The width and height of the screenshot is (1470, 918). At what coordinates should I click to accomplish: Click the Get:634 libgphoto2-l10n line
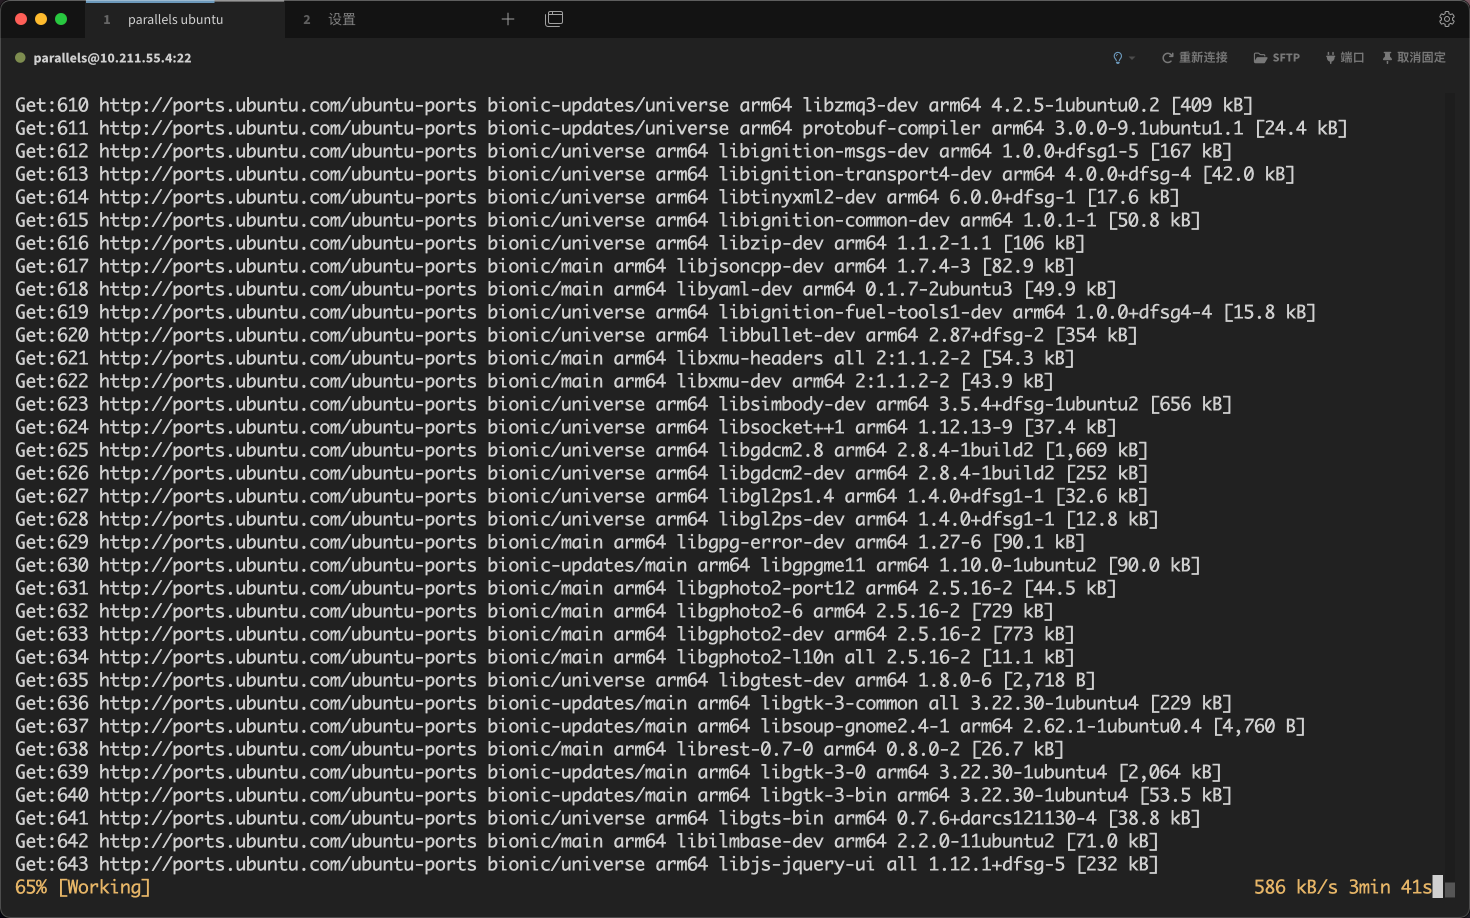545,657
